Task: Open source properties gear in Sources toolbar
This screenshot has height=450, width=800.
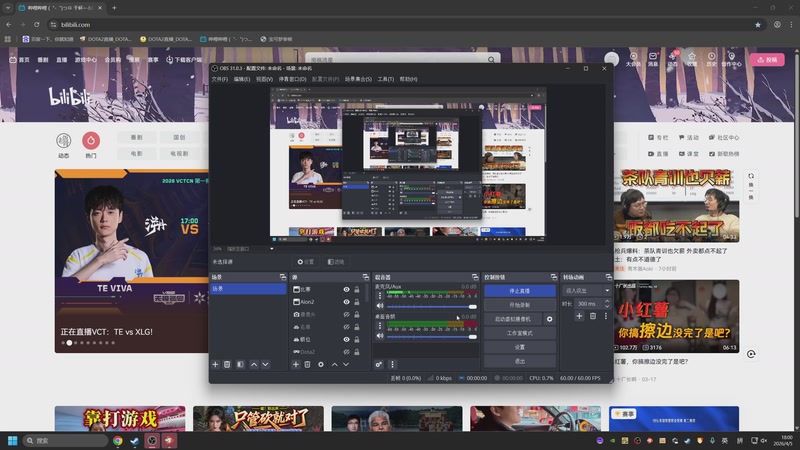Action: point(321,364)
